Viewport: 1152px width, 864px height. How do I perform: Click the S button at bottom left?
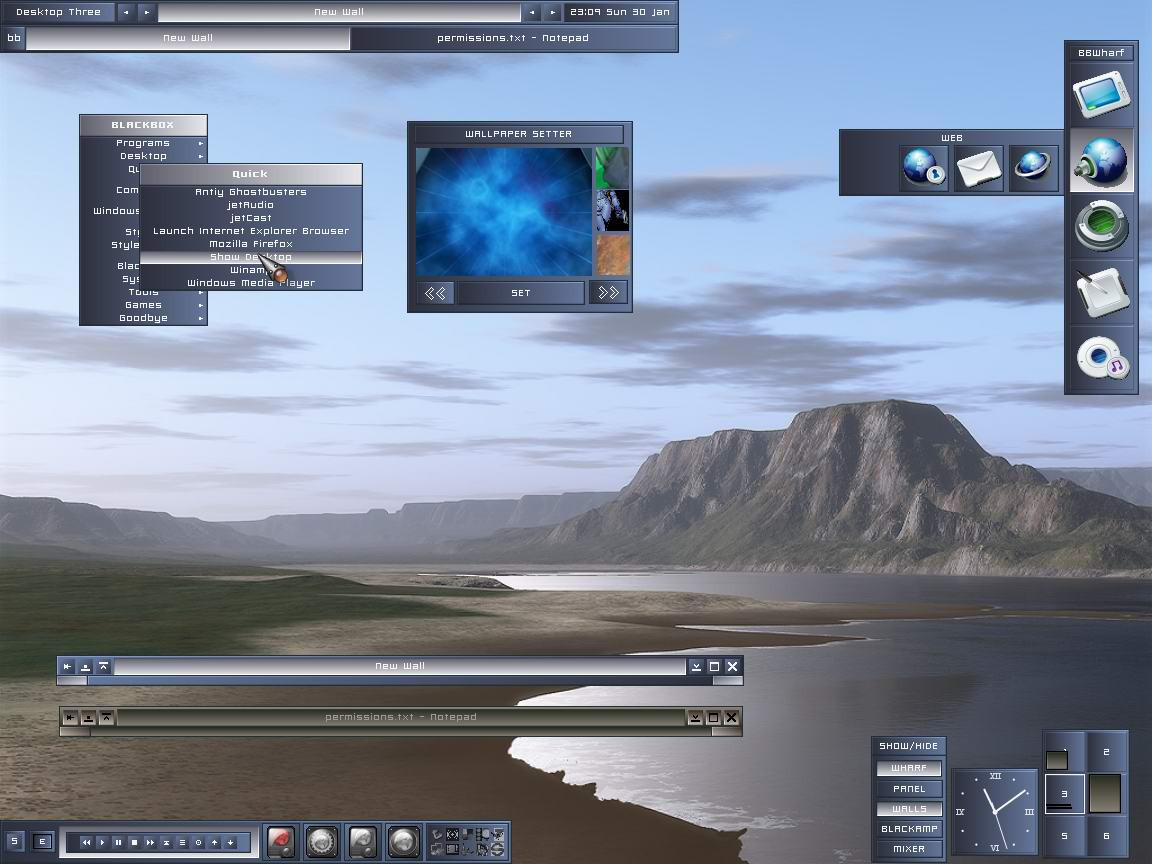pyautogui.click(x=15, y=841)
